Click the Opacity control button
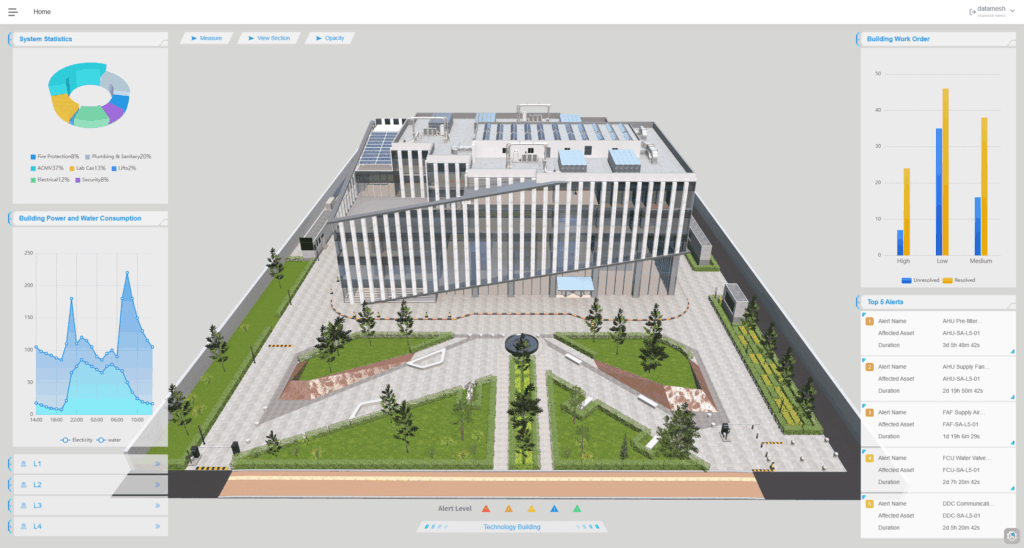This screenshot has height=548, width=1024. pos(330,38)
